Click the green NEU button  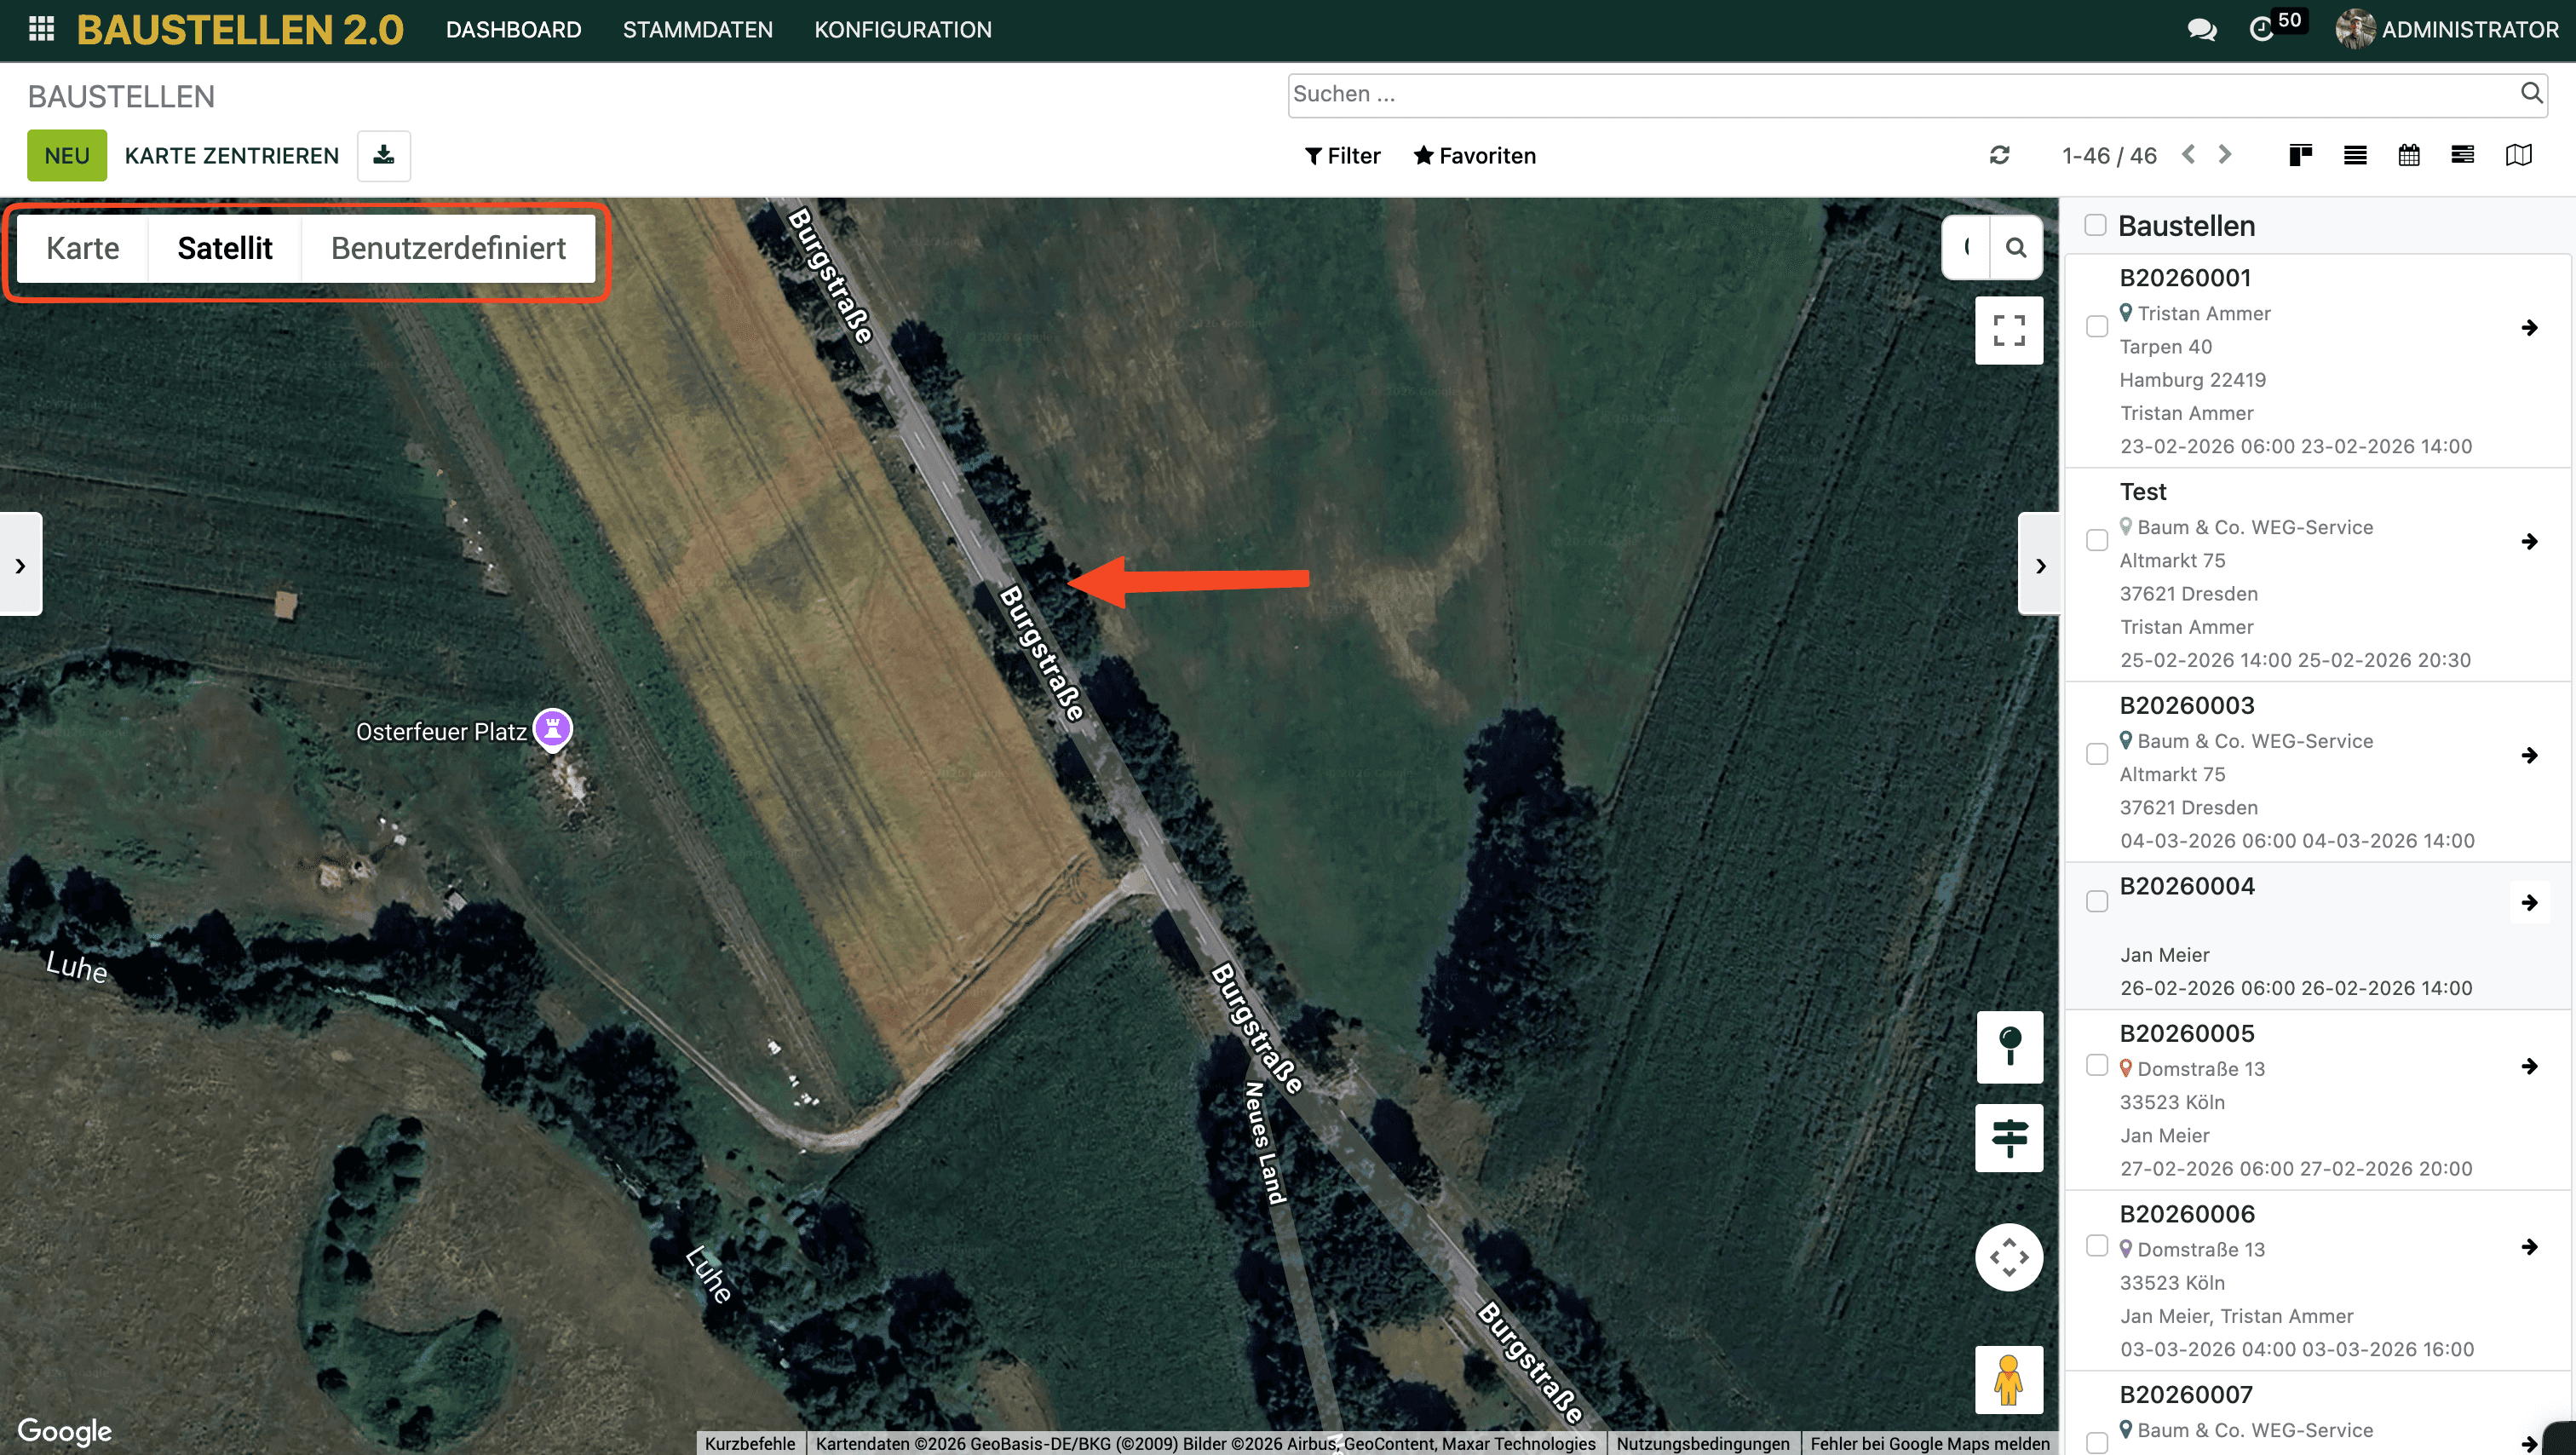(66, 155)
